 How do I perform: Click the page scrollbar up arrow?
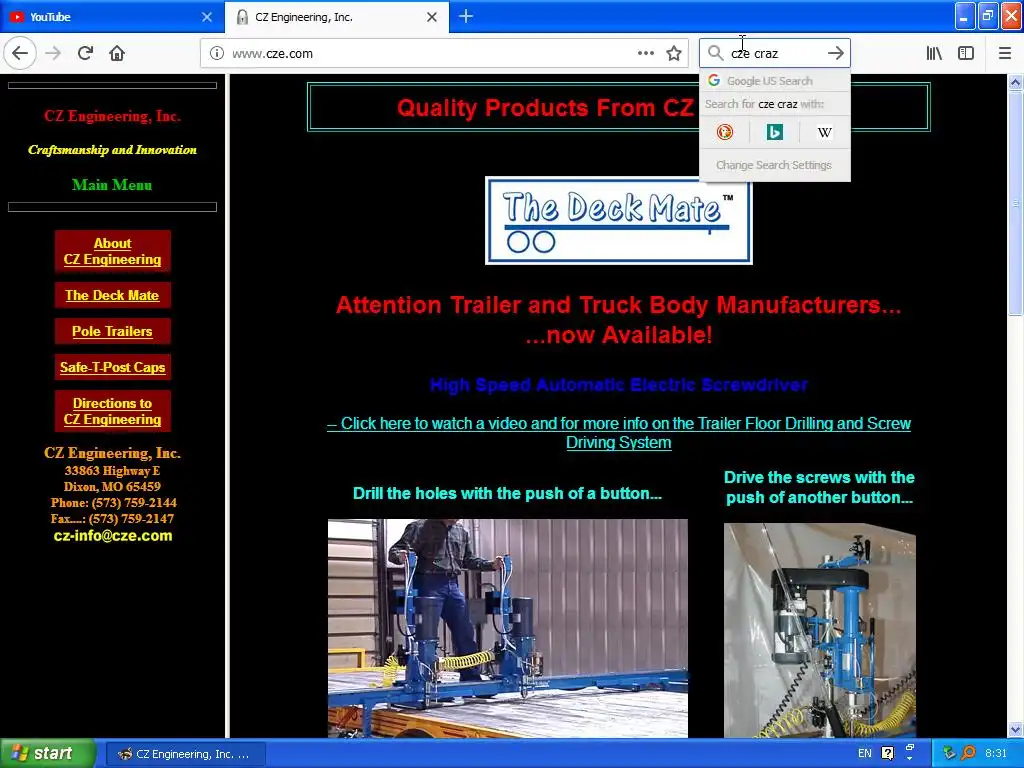(x=1016, y=82)
